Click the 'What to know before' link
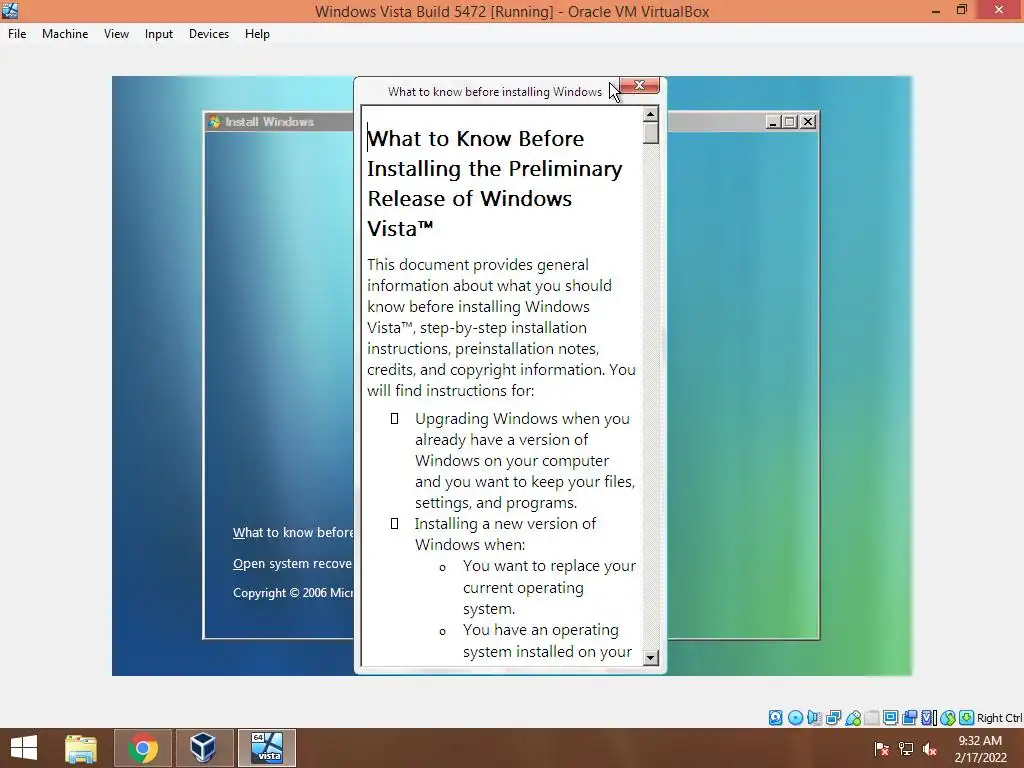 (293, 532)
